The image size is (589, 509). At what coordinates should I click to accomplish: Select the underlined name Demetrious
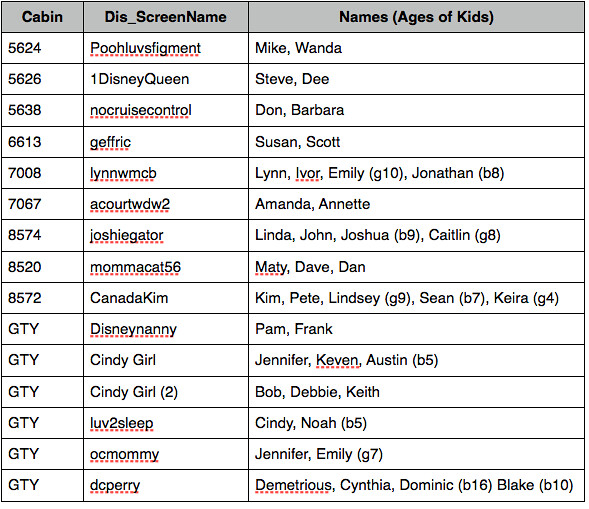[x=293, y=485]
